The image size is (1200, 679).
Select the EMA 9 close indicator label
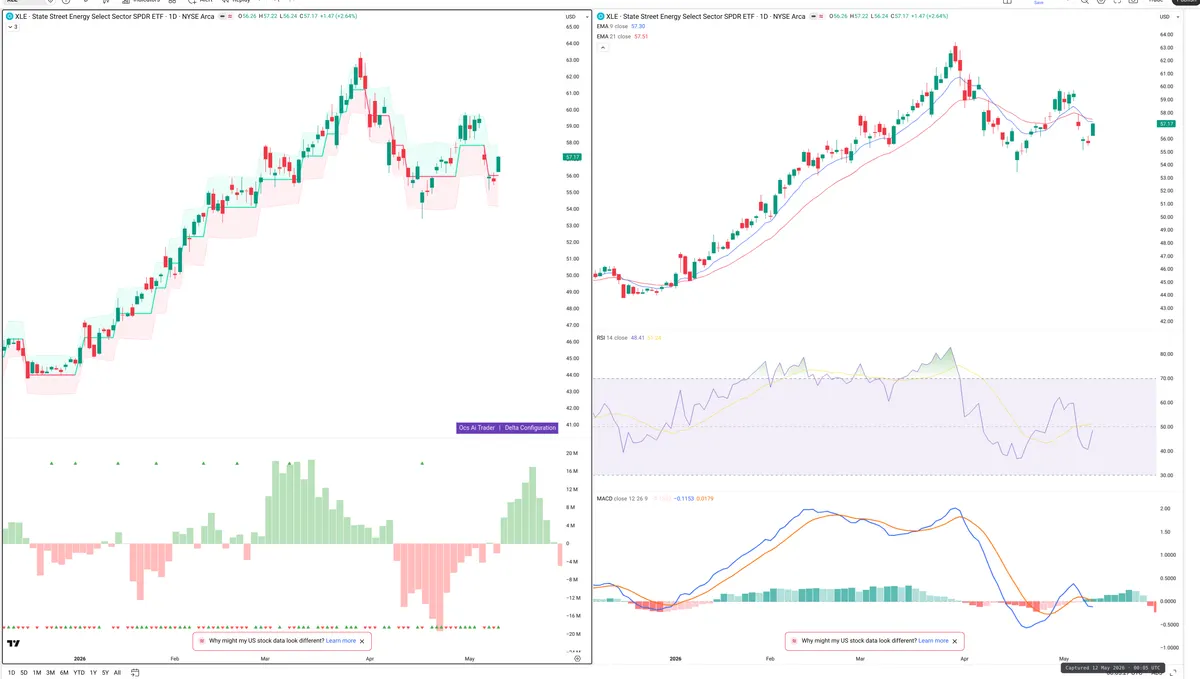click(x=612, y=27)
